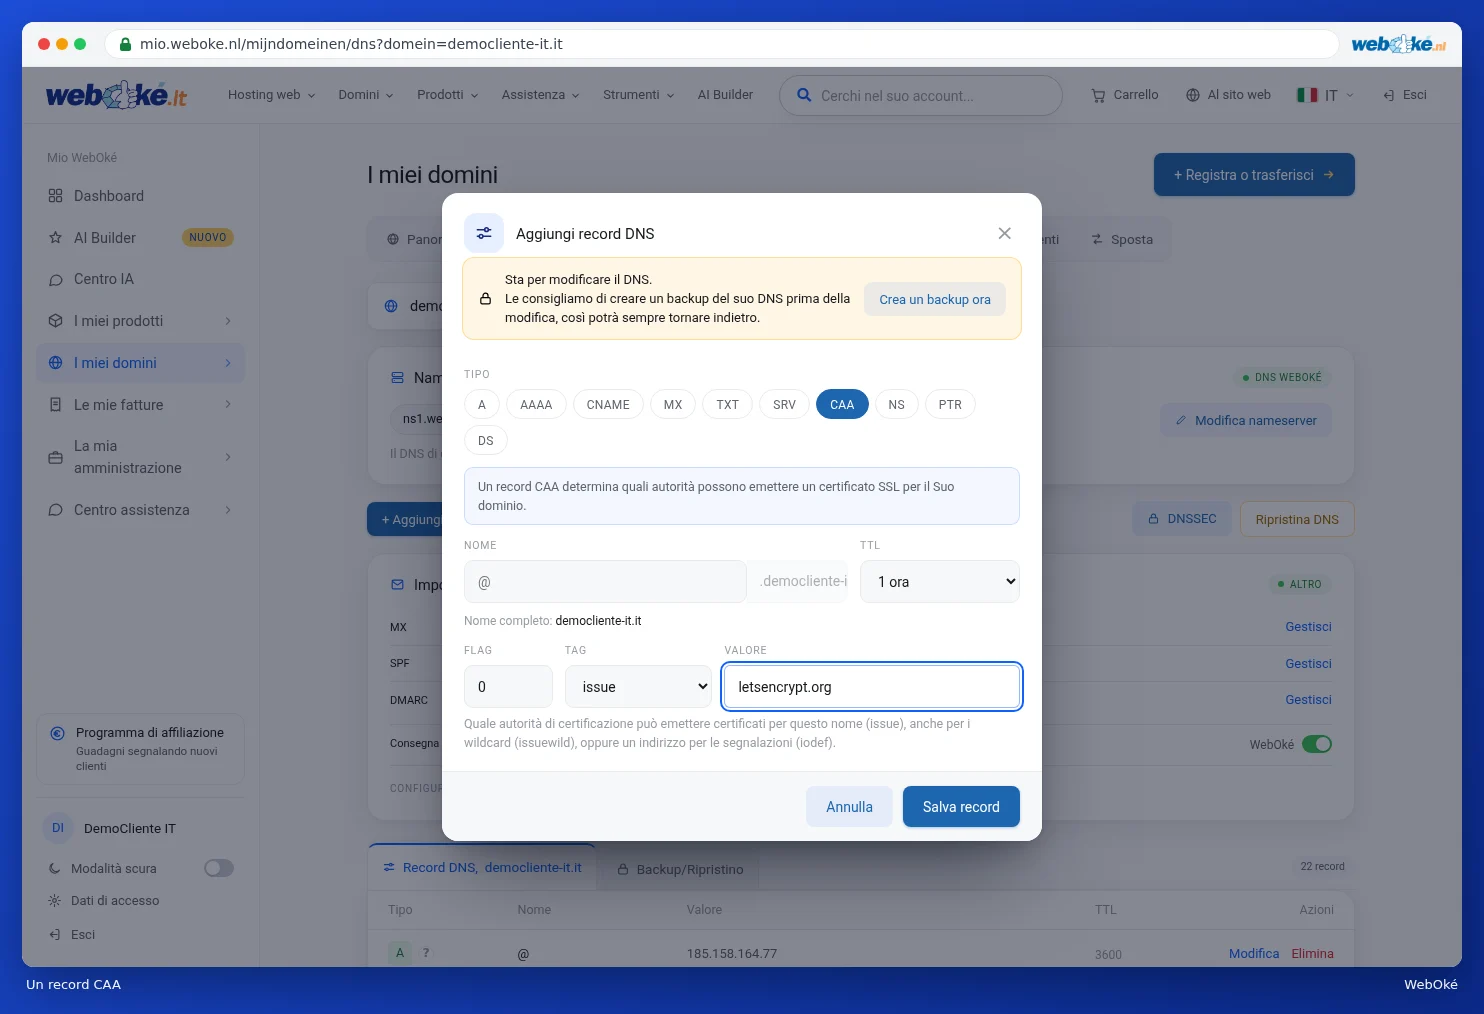
Task: Click Crea un backup ora
Action: 935,299
